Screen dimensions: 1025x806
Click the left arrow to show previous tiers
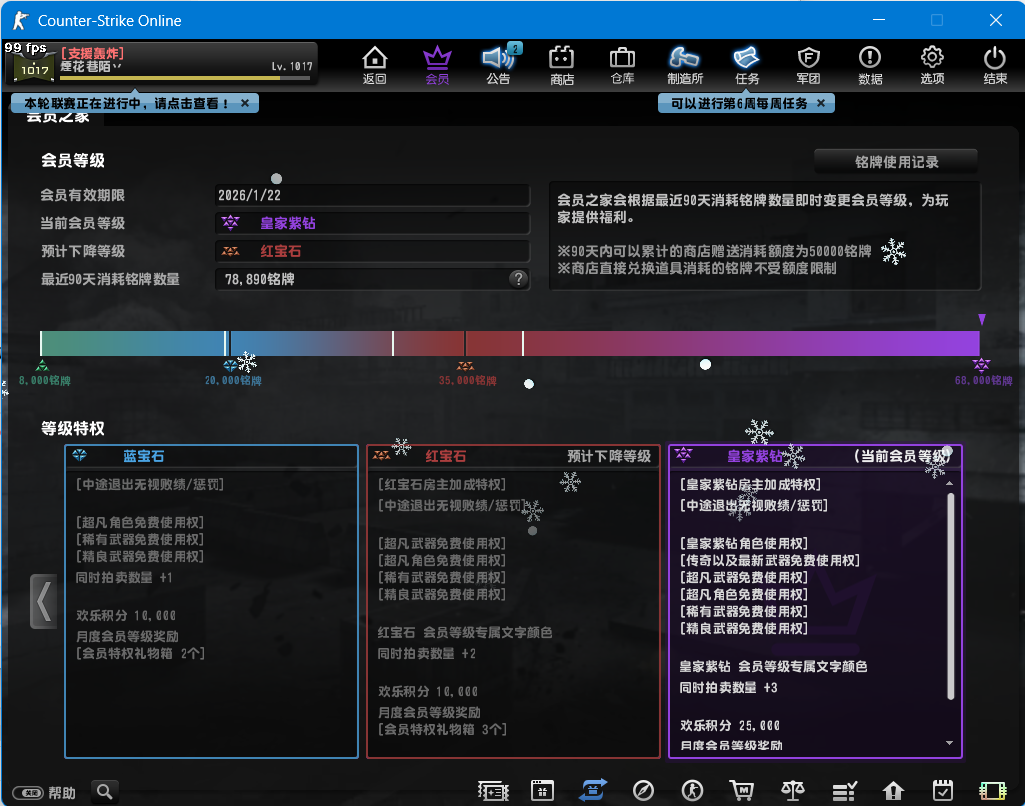(x=43, y=601)
